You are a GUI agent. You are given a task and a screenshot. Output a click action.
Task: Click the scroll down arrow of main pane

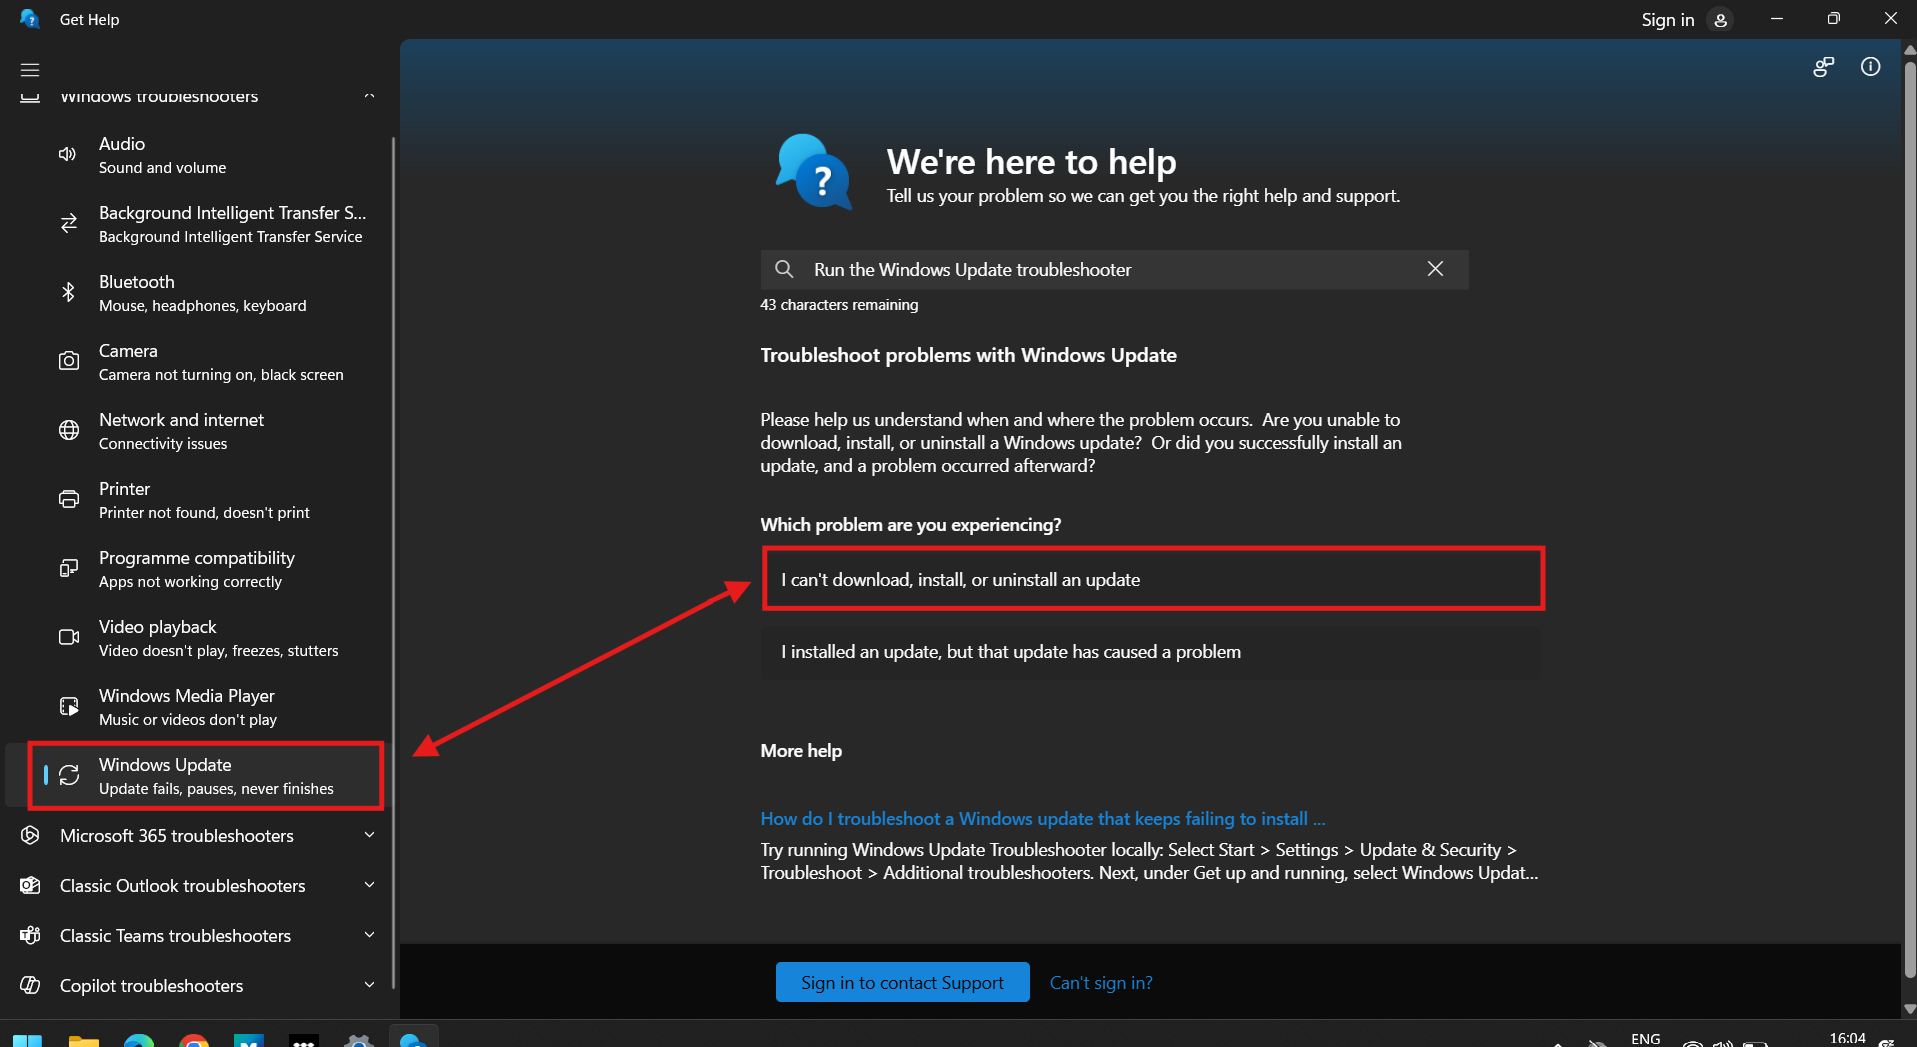(1909, 1009)
